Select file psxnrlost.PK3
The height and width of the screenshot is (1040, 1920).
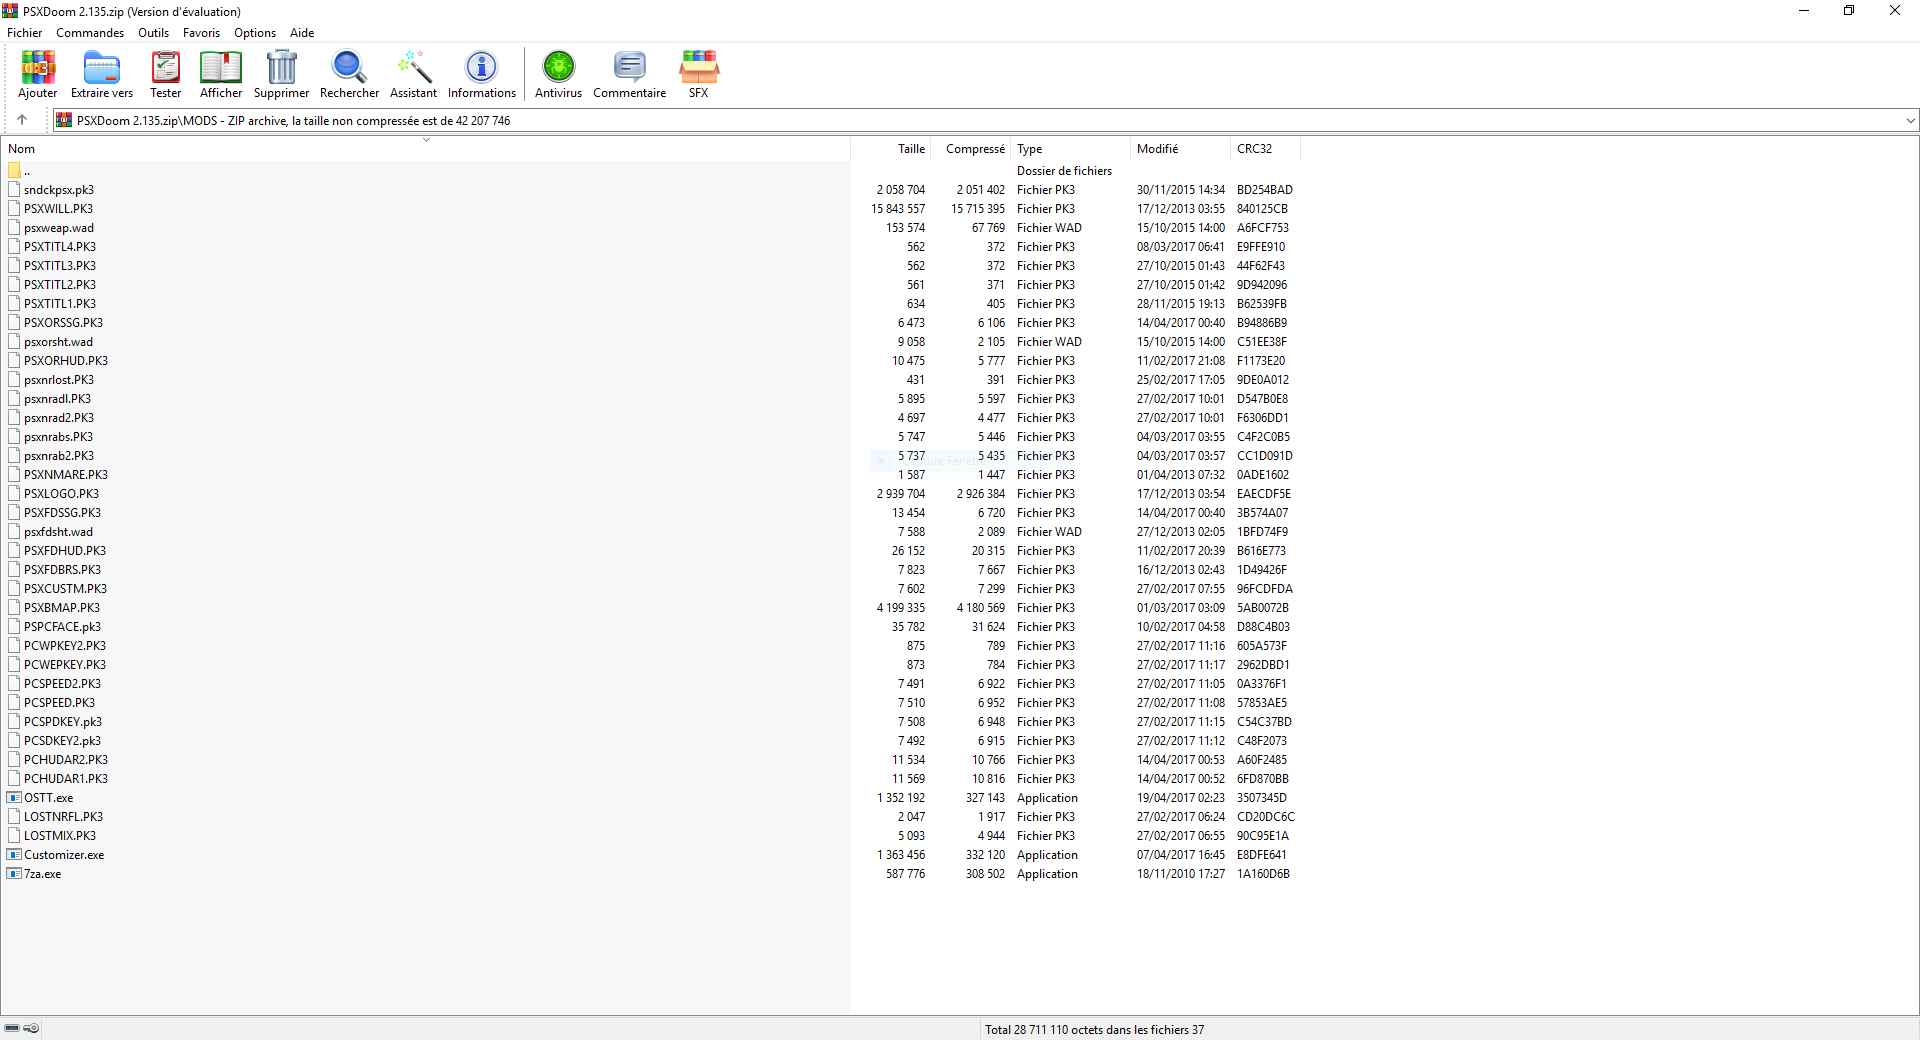tap(59, 380)
